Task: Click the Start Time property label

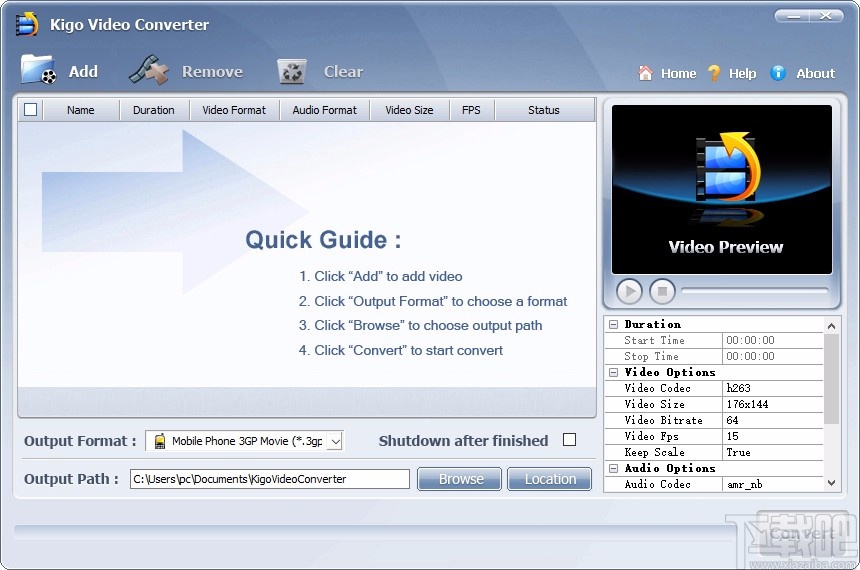Action: 654,341
